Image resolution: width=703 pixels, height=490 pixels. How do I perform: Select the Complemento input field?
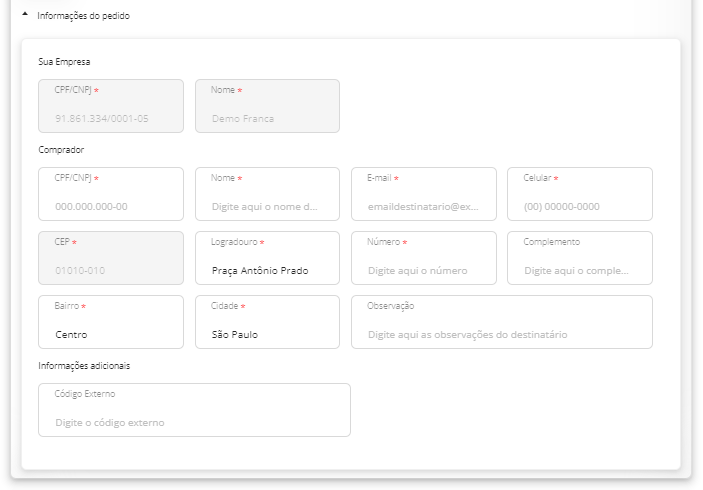click(x=580, y=258)
